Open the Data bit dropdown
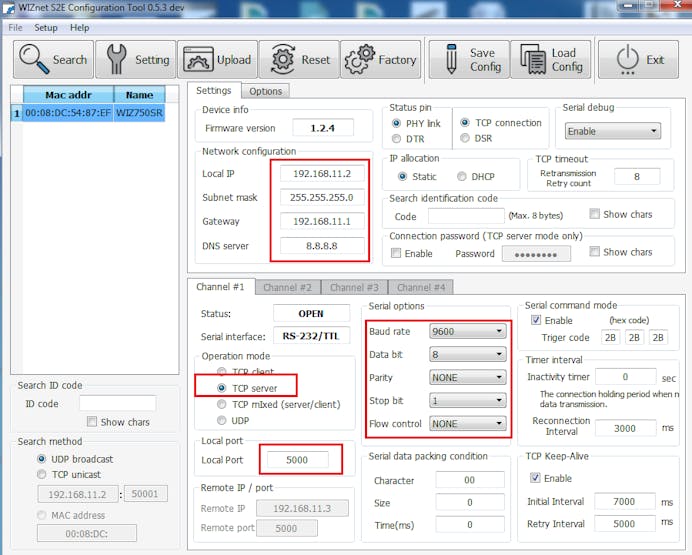 click(x=467, y=354)
